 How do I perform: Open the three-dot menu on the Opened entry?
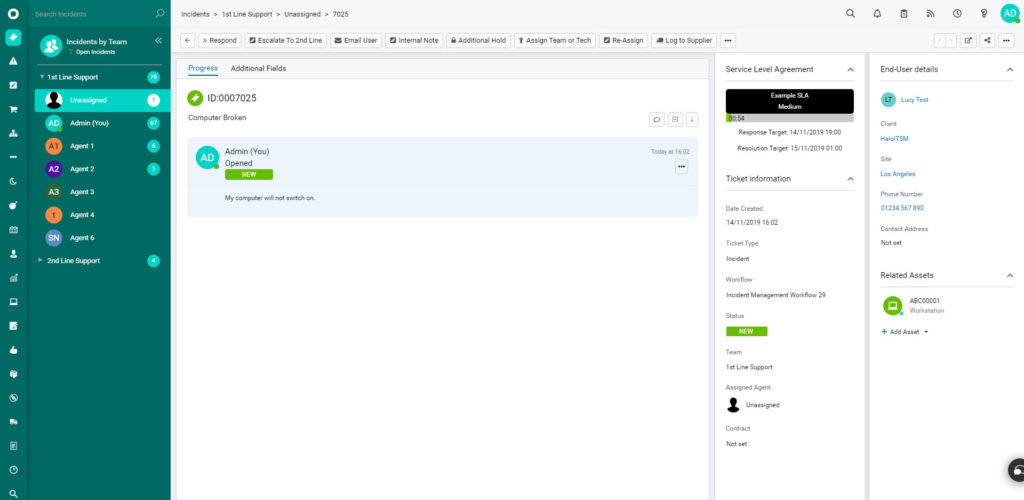coord(681,167)
